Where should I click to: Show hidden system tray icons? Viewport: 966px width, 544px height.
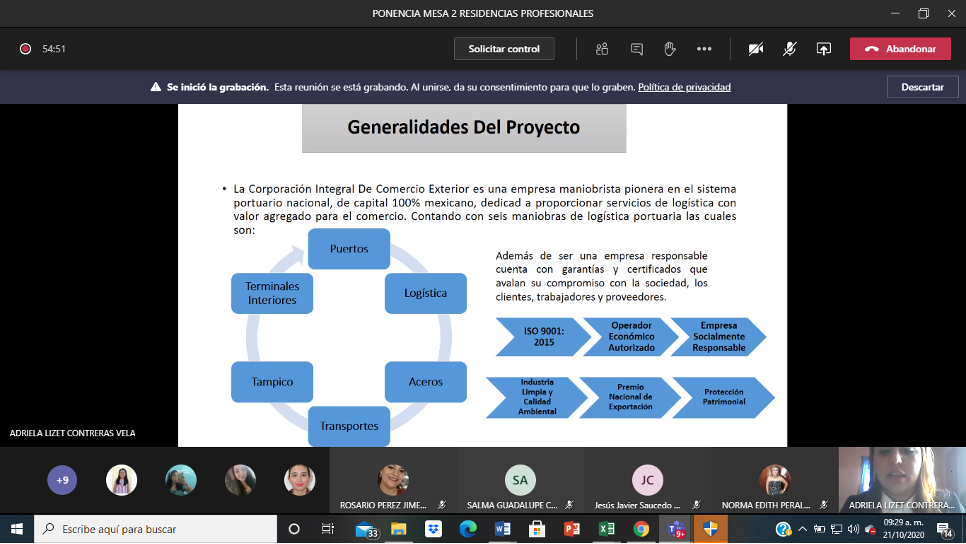tap(802, 529)
